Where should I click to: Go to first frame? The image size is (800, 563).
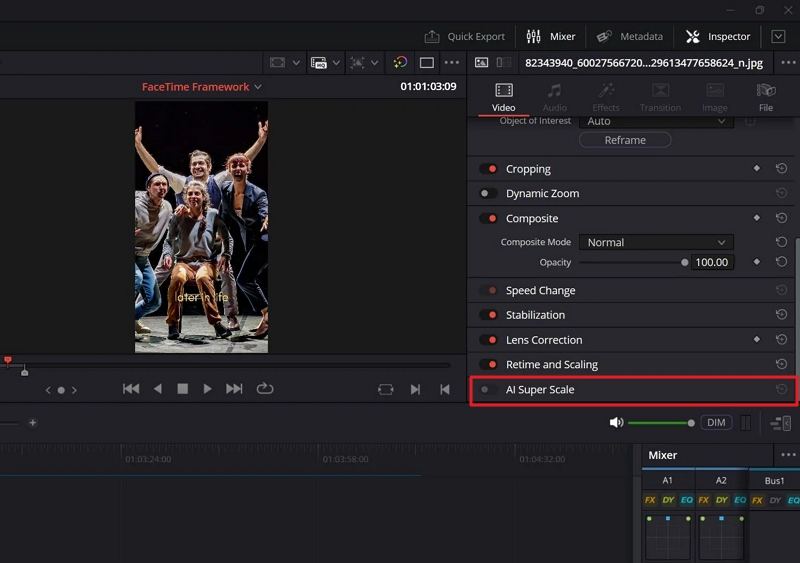(x=131, y=389)
